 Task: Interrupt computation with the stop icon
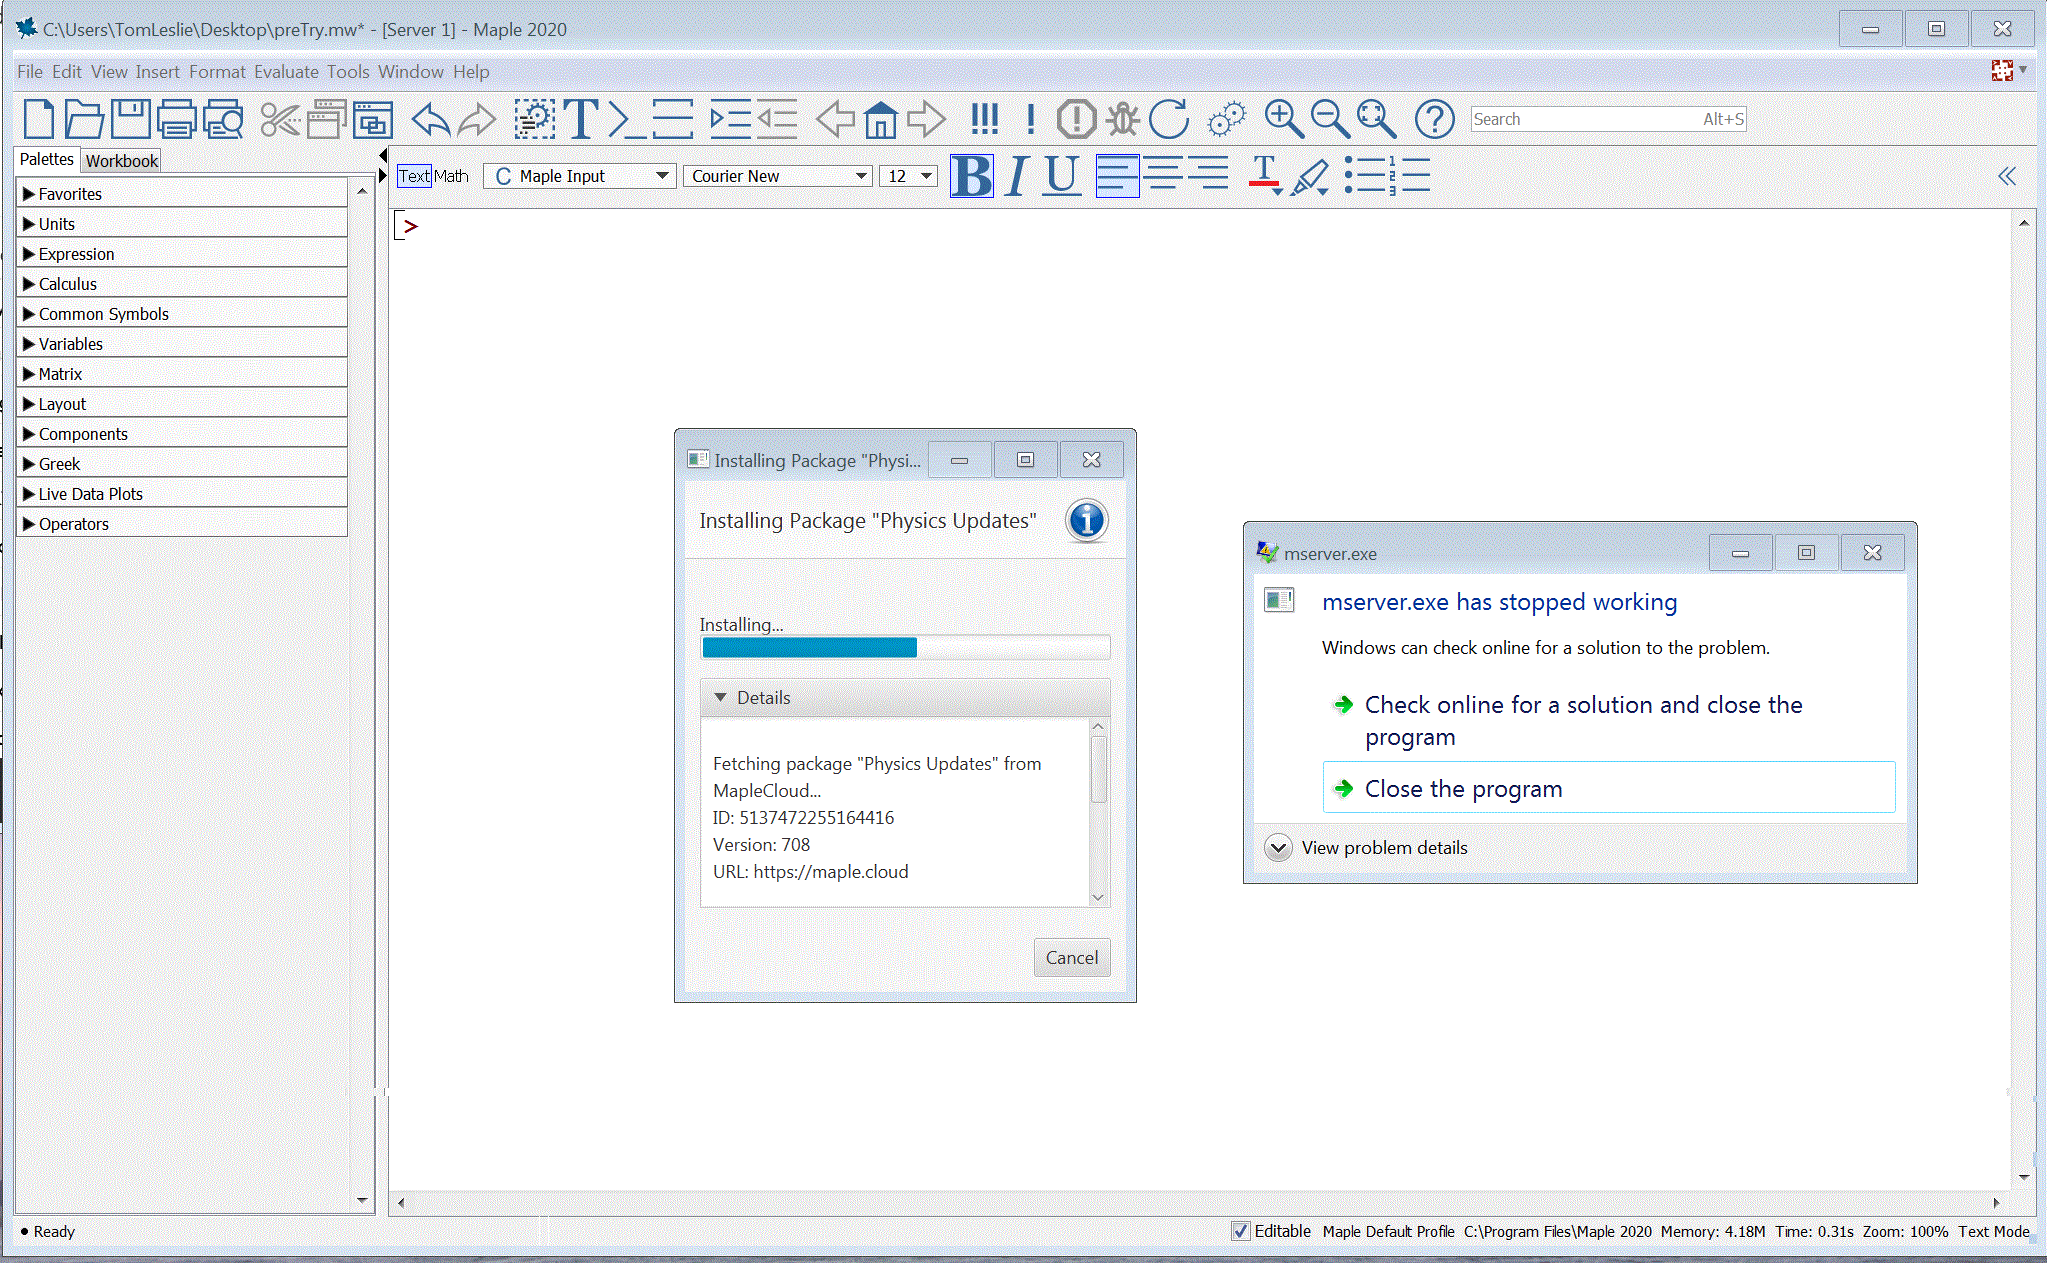point(1077,119)
